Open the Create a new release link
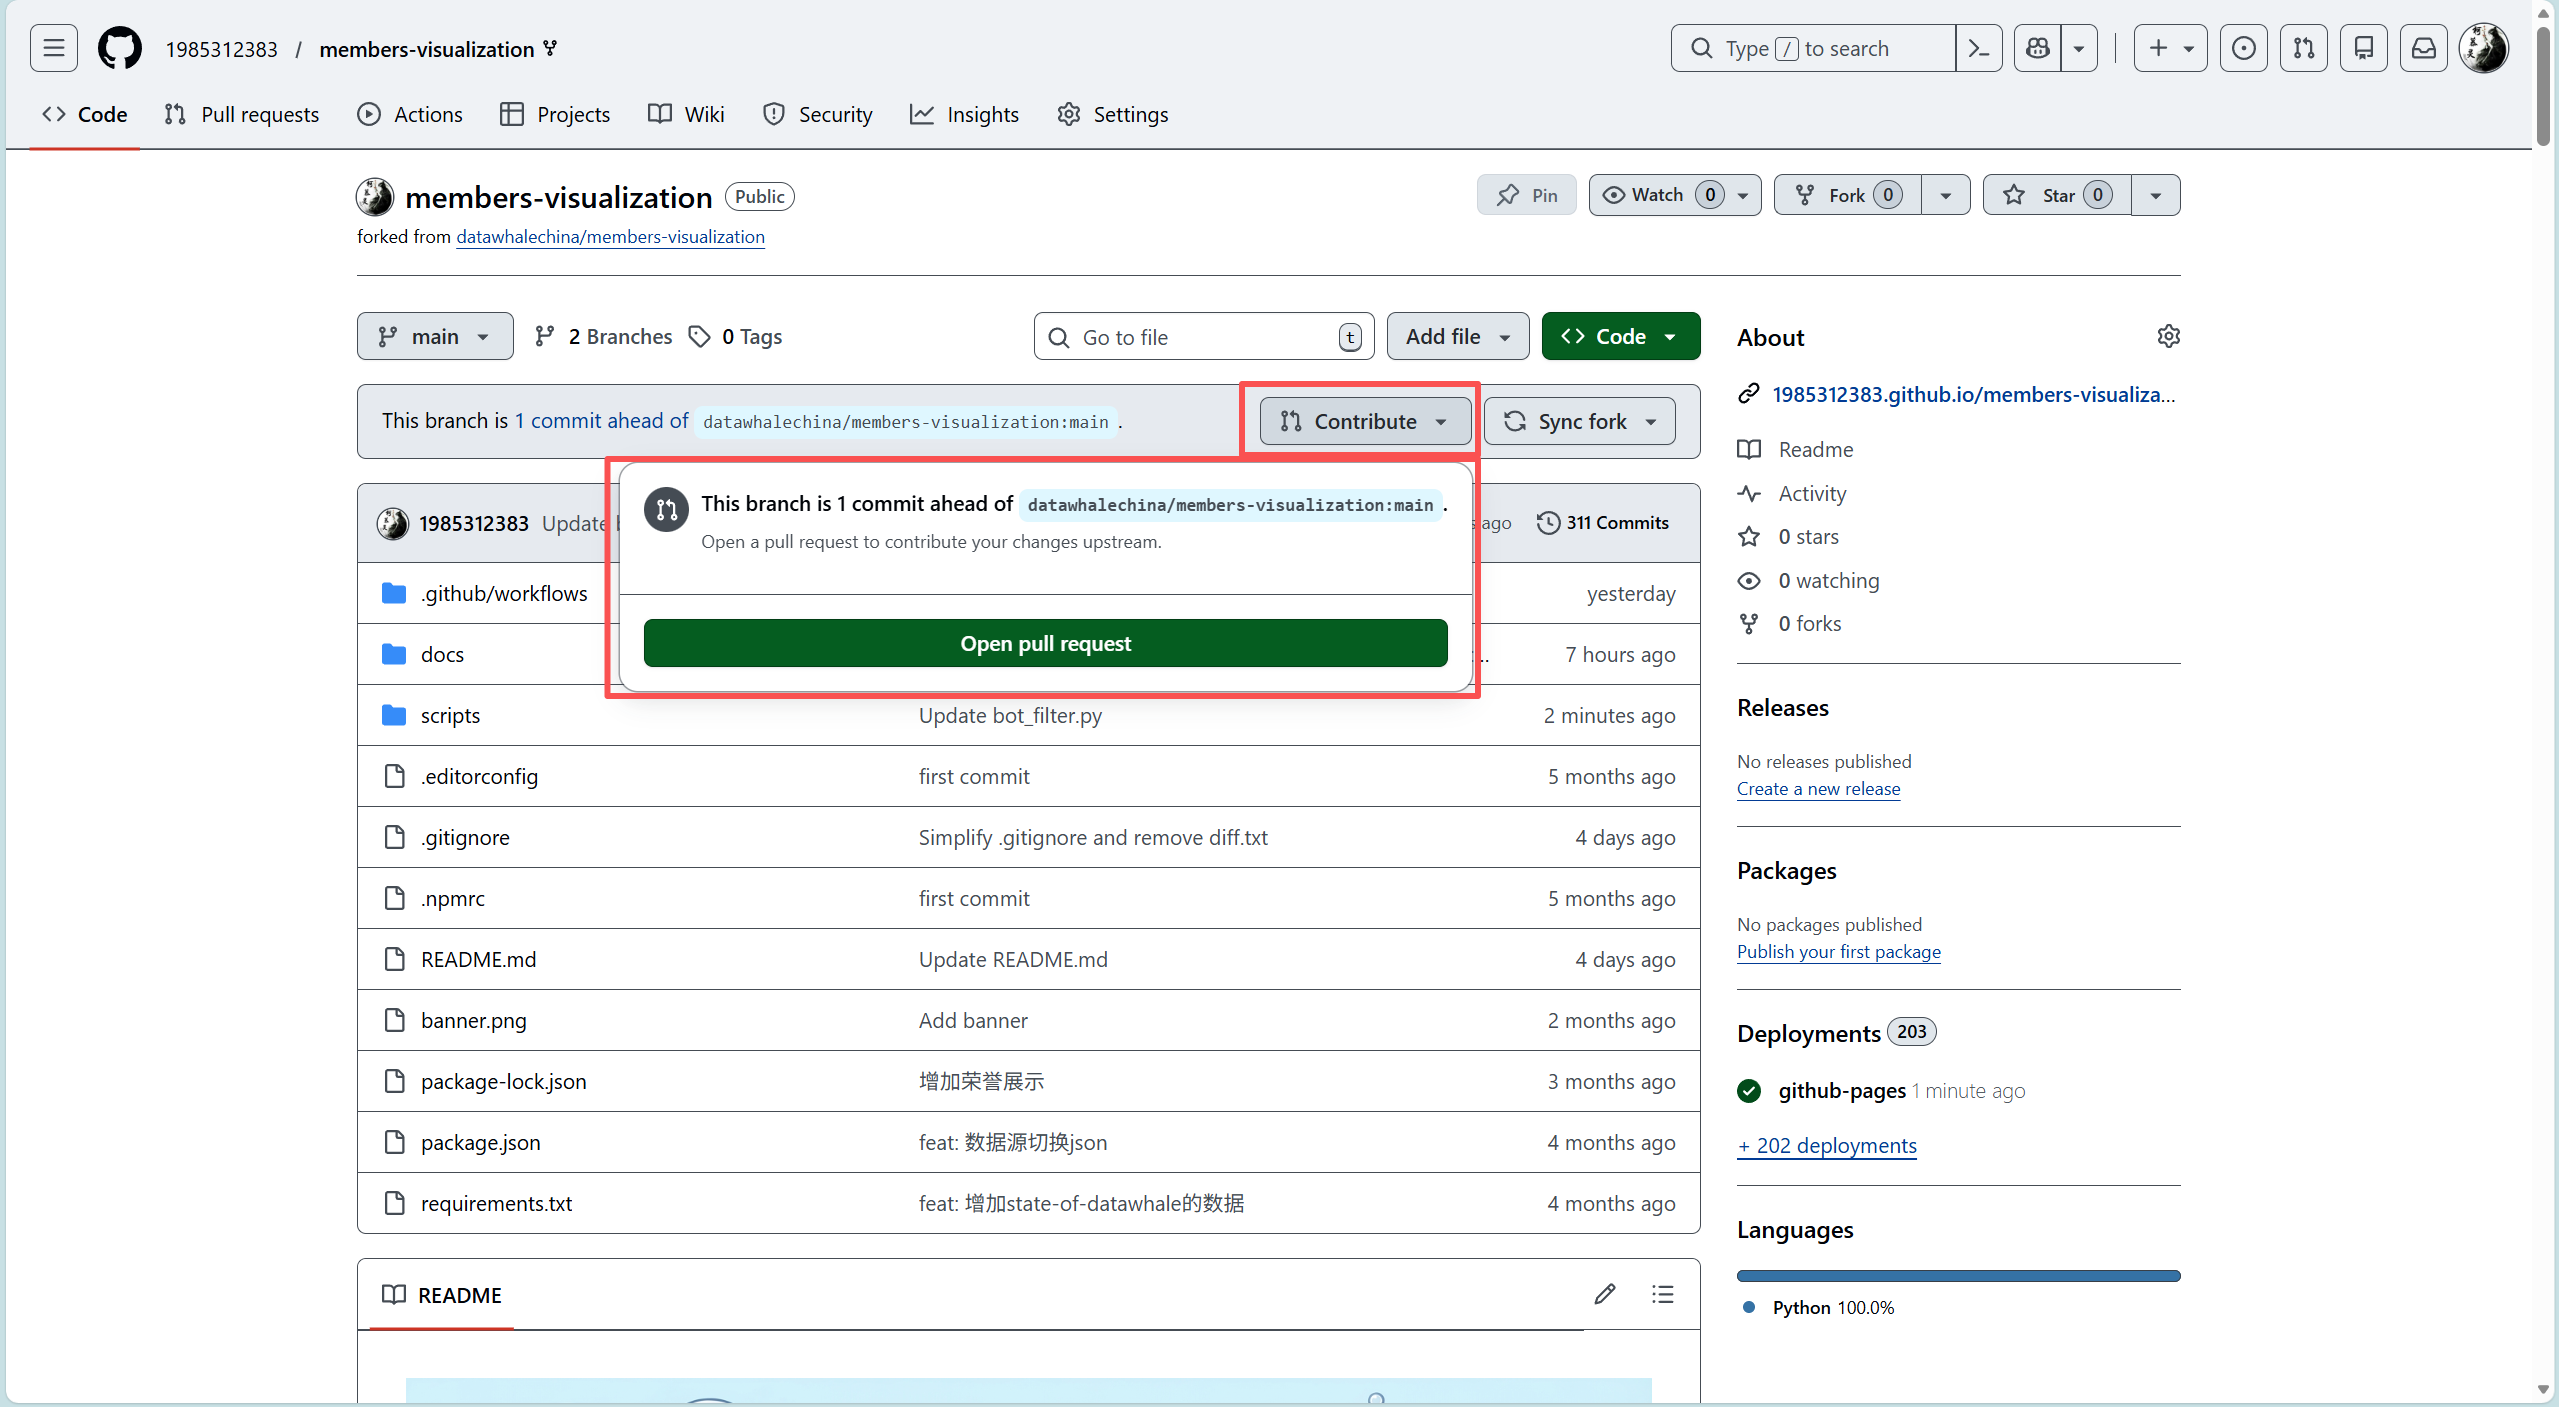The image size is (2559, 1407). tap(1818, 788)
